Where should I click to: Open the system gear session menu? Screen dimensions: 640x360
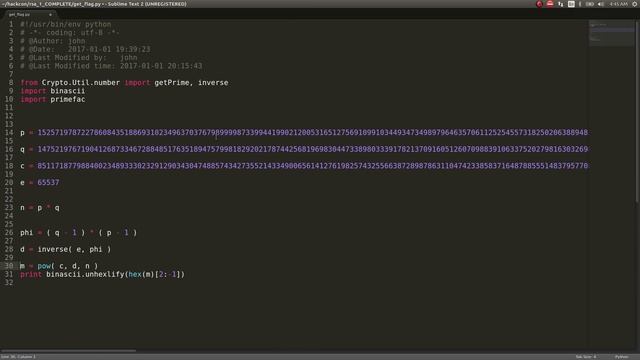tap(635, 4)
